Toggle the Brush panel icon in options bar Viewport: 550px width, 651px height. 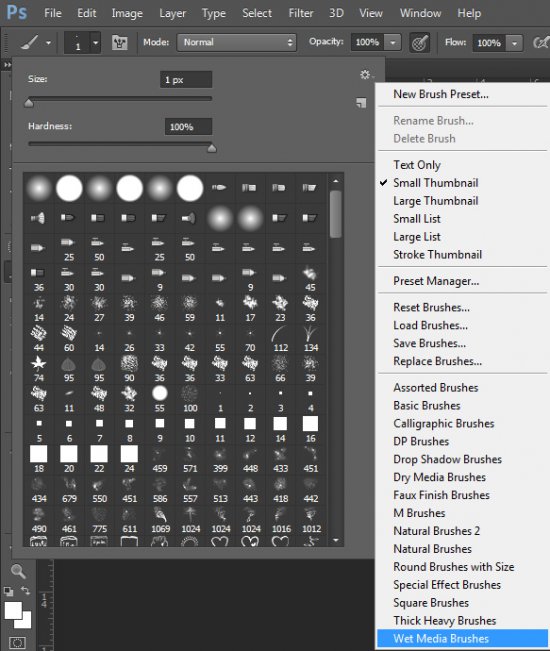[x=120, y=42]
